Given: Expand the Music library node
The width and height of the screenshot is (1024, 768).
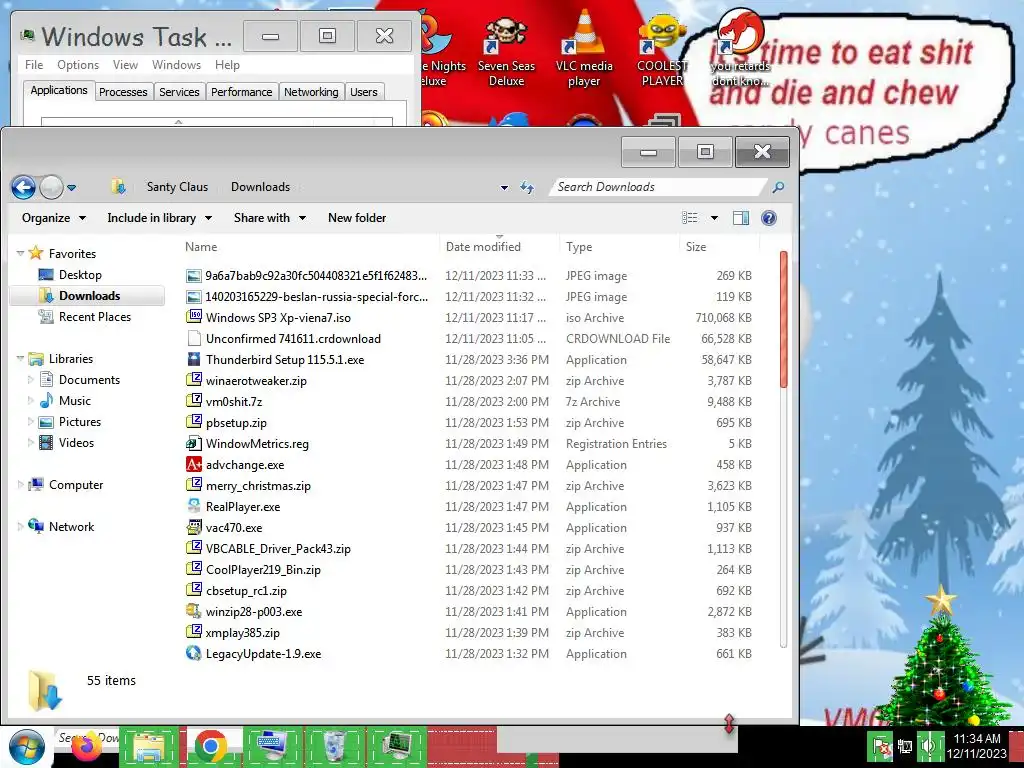Looking at the screenshot, I should (30, 400).
